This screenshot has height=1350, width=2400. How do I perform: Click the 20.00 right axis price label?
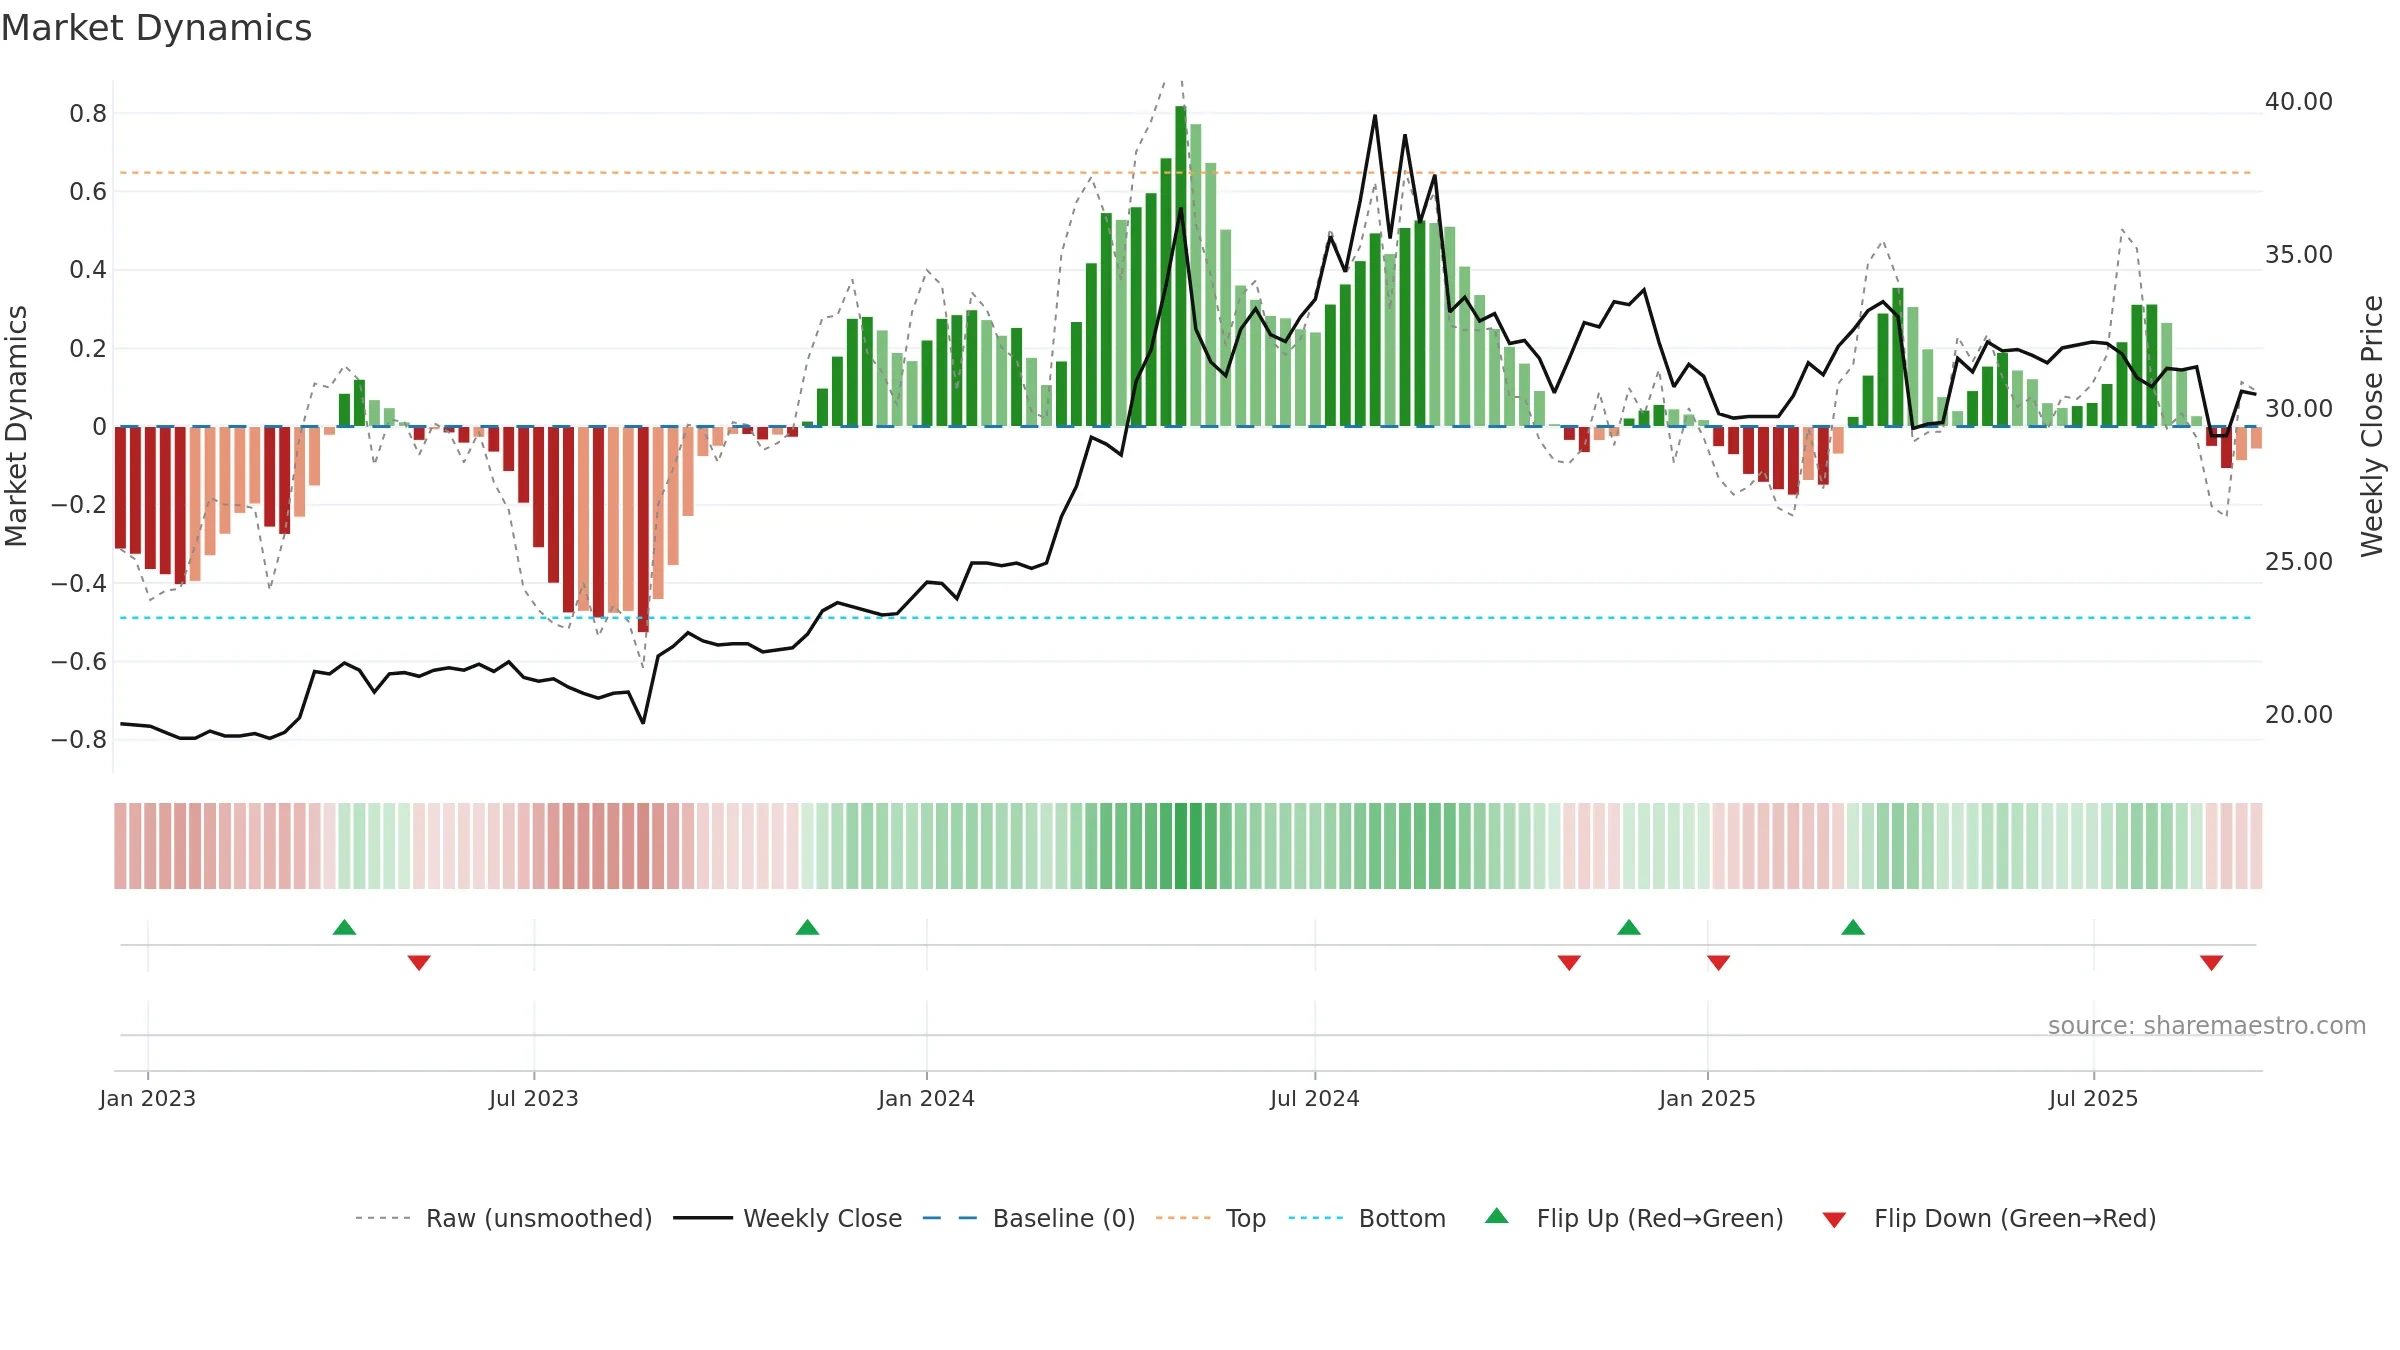click(2299, 715)
